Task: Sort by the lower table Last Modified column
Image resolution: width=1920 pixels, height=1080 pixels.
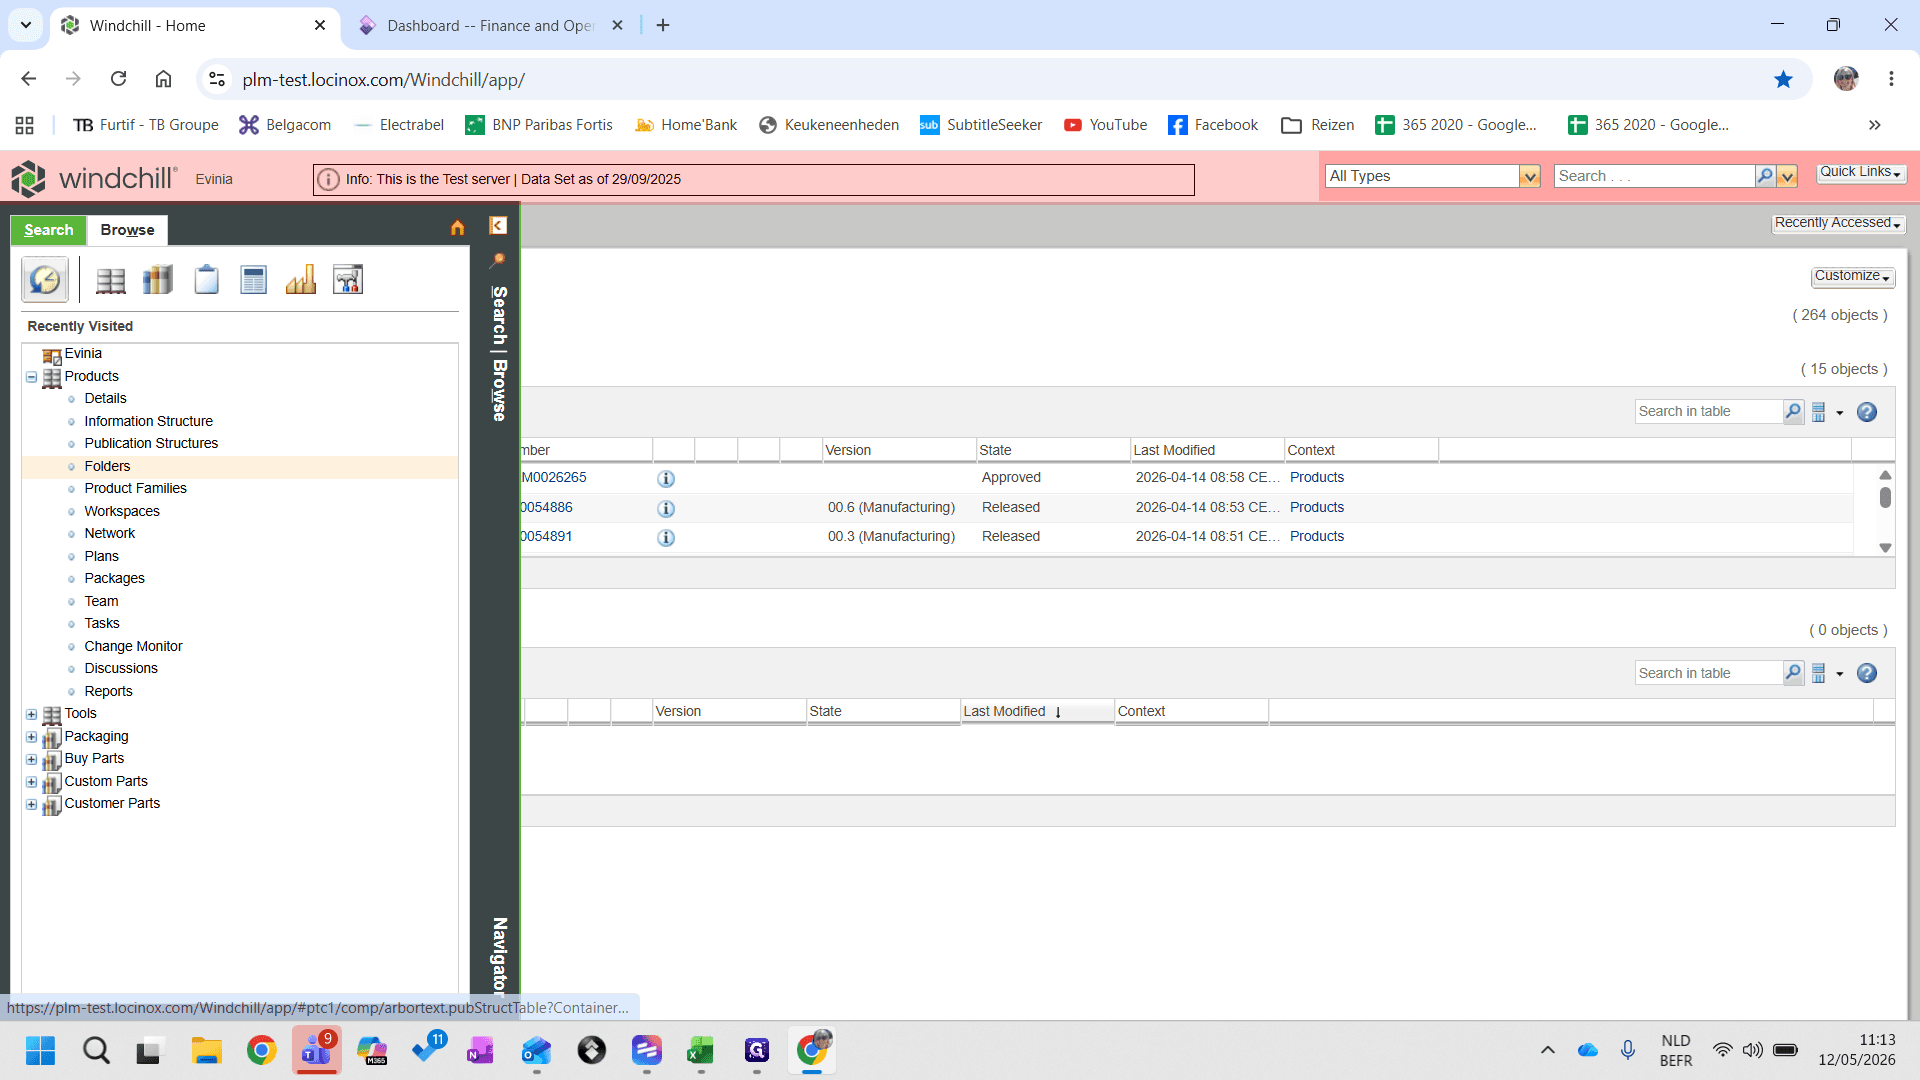Action: tap(1036, 711)
